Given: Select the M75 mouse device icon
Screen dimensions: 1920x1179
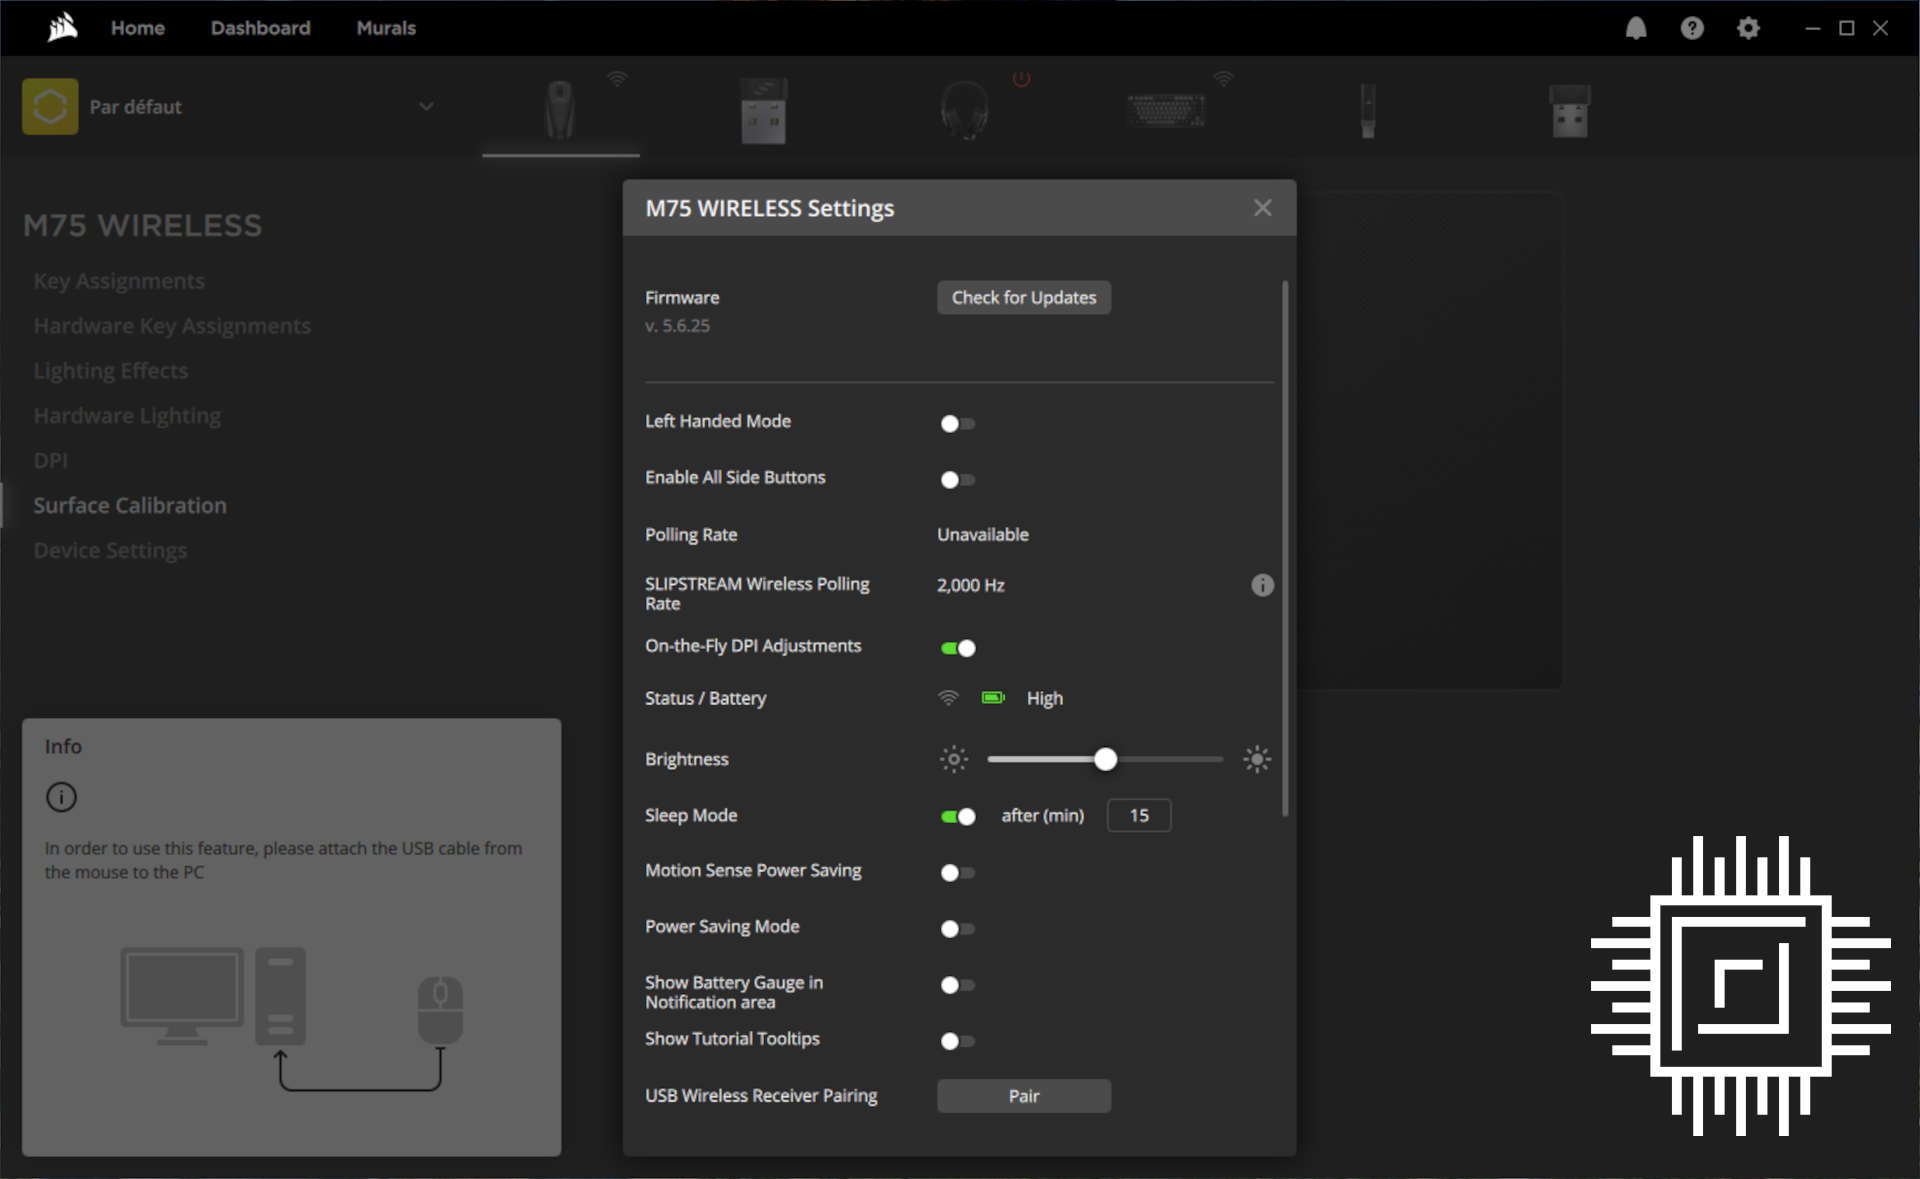Looking at the screenshot, I should point(560,110).
